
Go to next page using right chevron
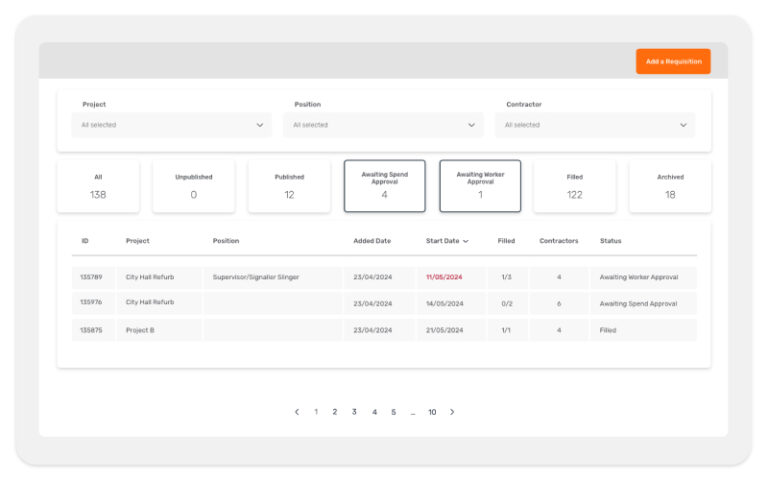(x=452, y=412)
